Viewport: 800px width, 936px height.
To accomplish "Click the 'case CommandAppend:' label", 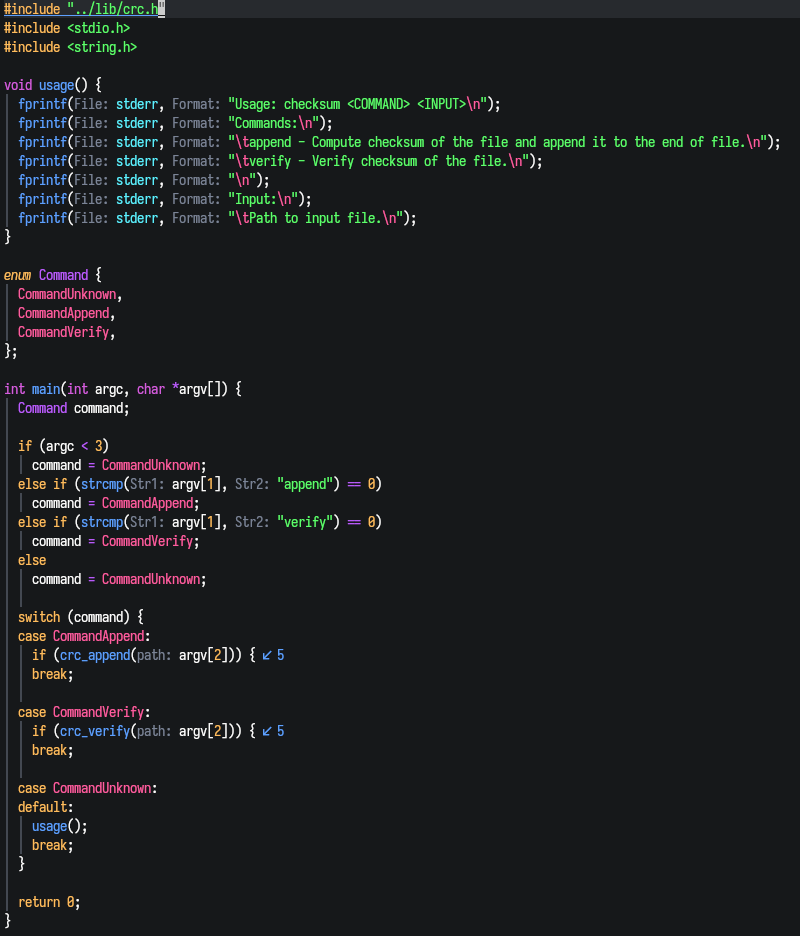I will point(84,636).
